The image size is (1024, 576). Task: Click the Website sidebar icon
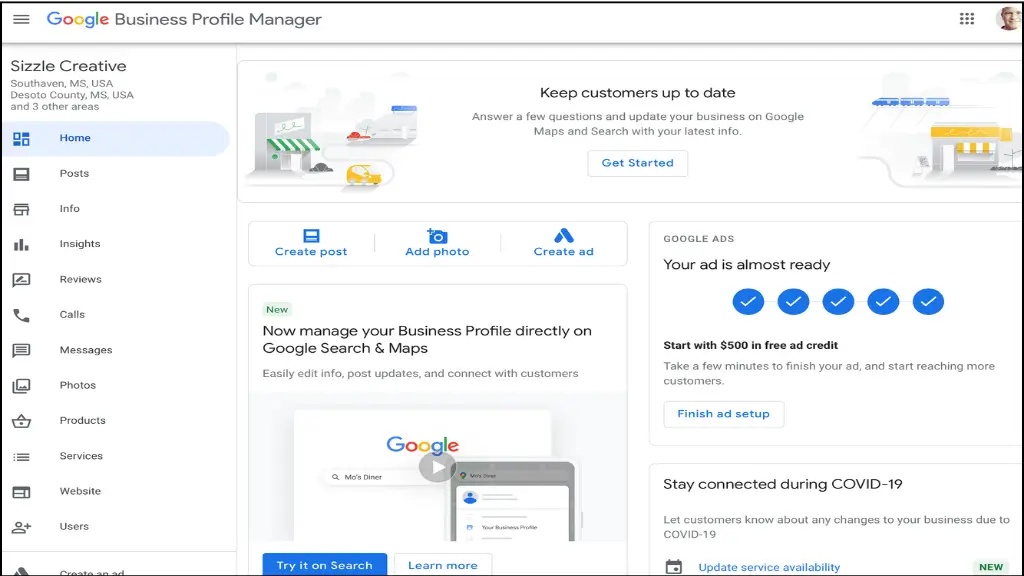(x=21, y=492)
